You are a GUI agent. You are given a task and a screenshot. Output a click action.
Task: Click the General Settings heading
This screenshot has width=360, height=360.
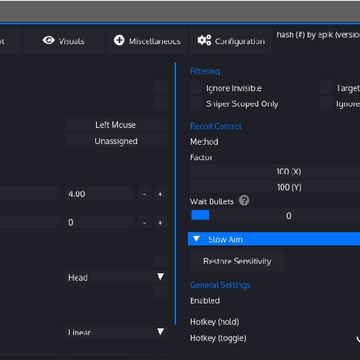[220, 285]
